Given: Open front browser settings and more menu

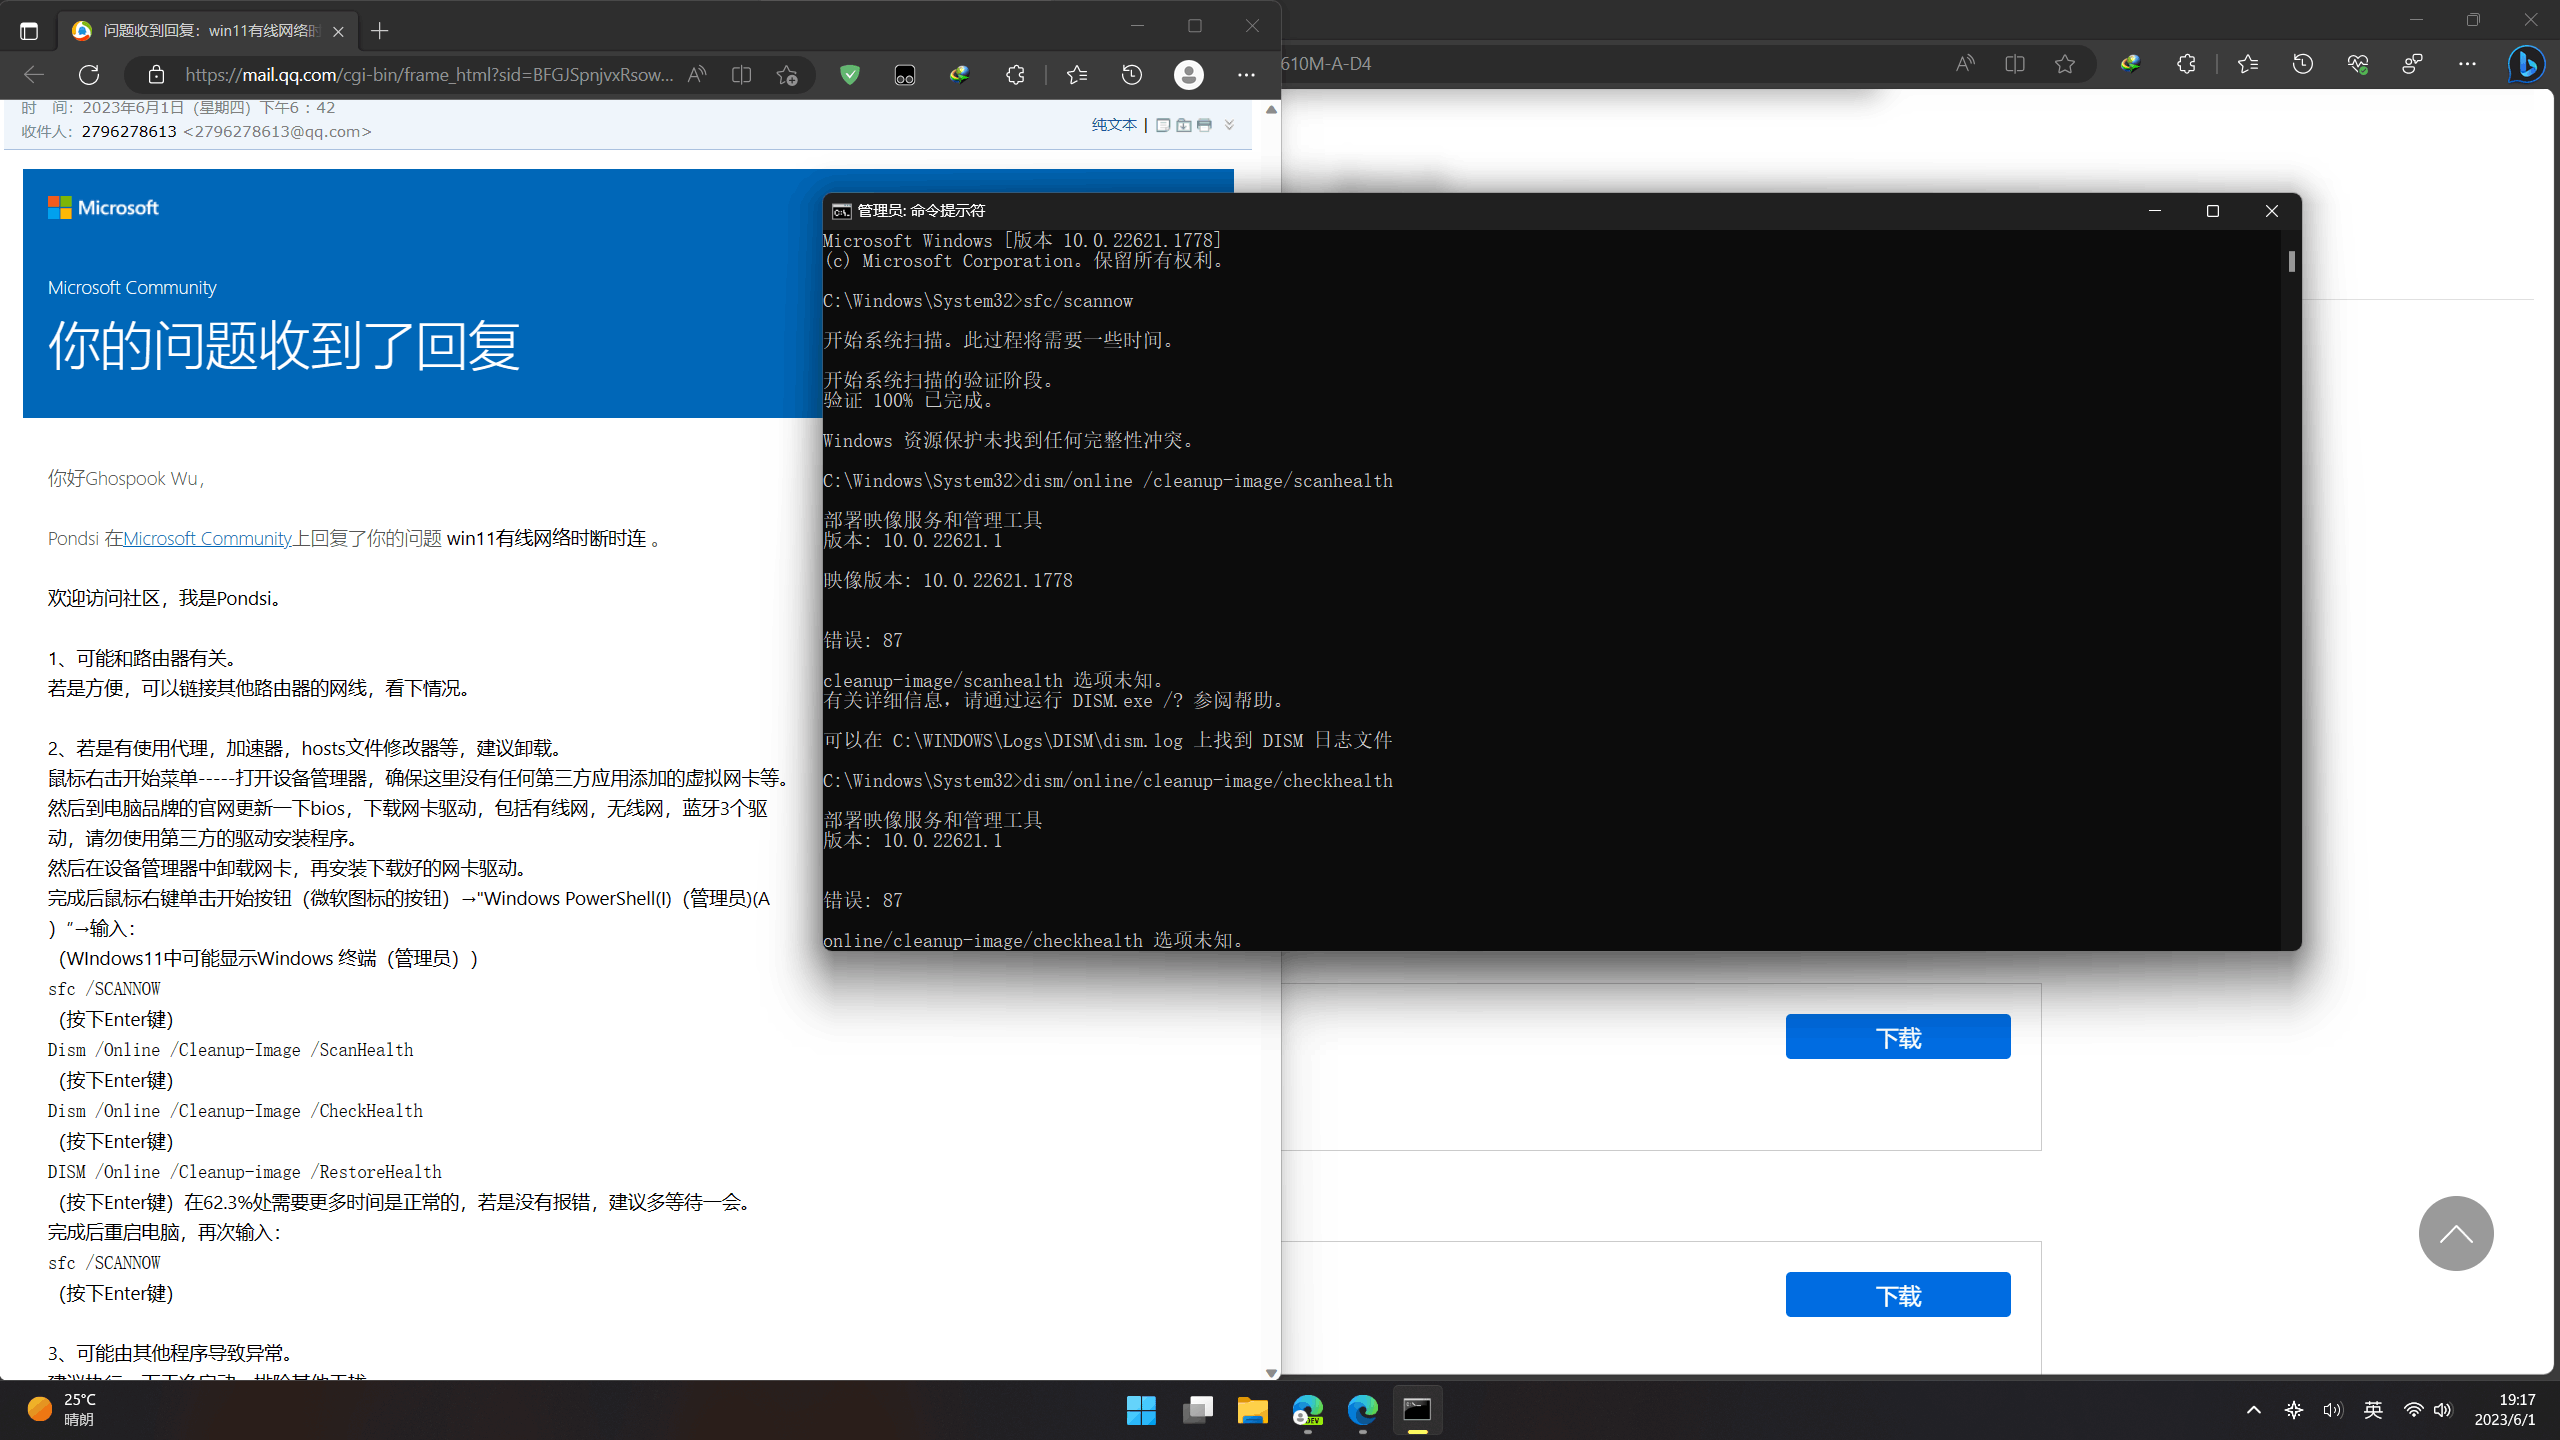Looking at the screenshot, I should pos(1246,75).
